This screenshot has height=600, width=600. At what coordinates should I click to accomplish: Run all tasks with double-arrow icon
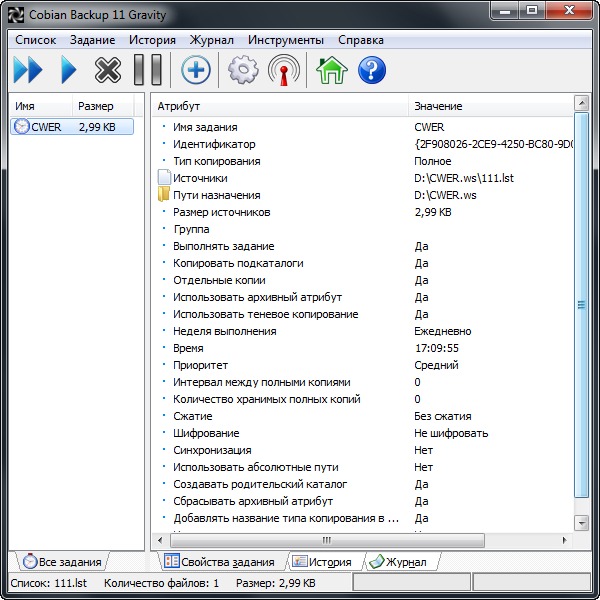(28, 70)
